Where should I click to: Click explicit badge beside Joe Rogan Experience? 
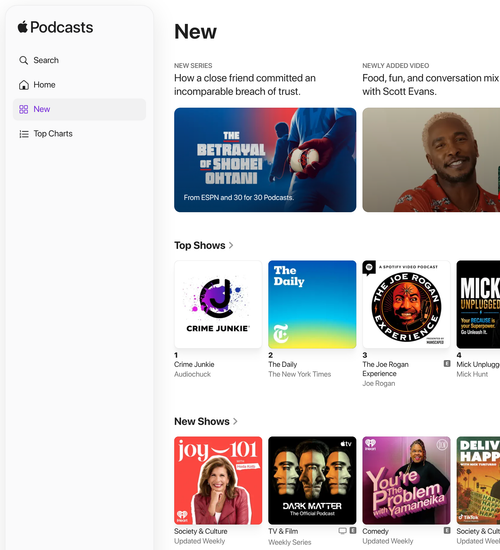[x=447, y=364]
